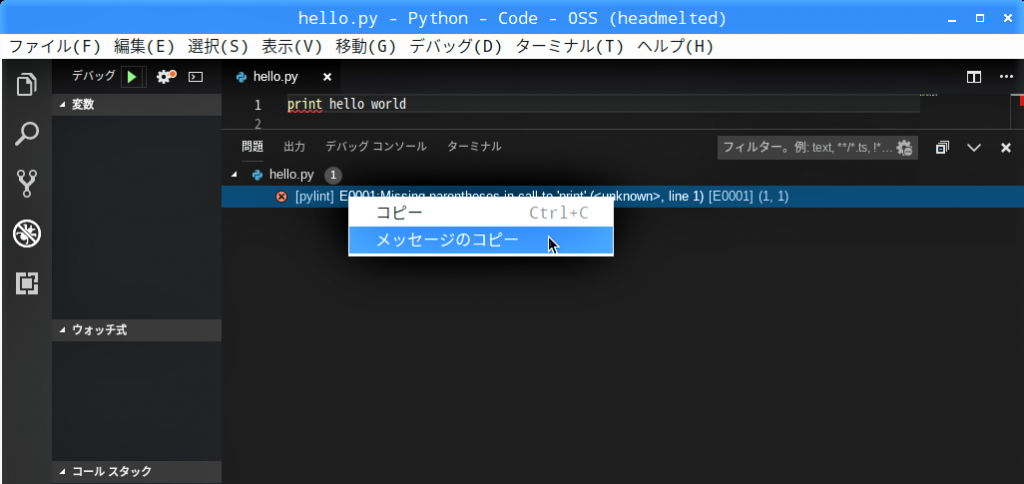
Task: Collapse the 変数 section
Action: pyautogui.click(x=63, y=105)
